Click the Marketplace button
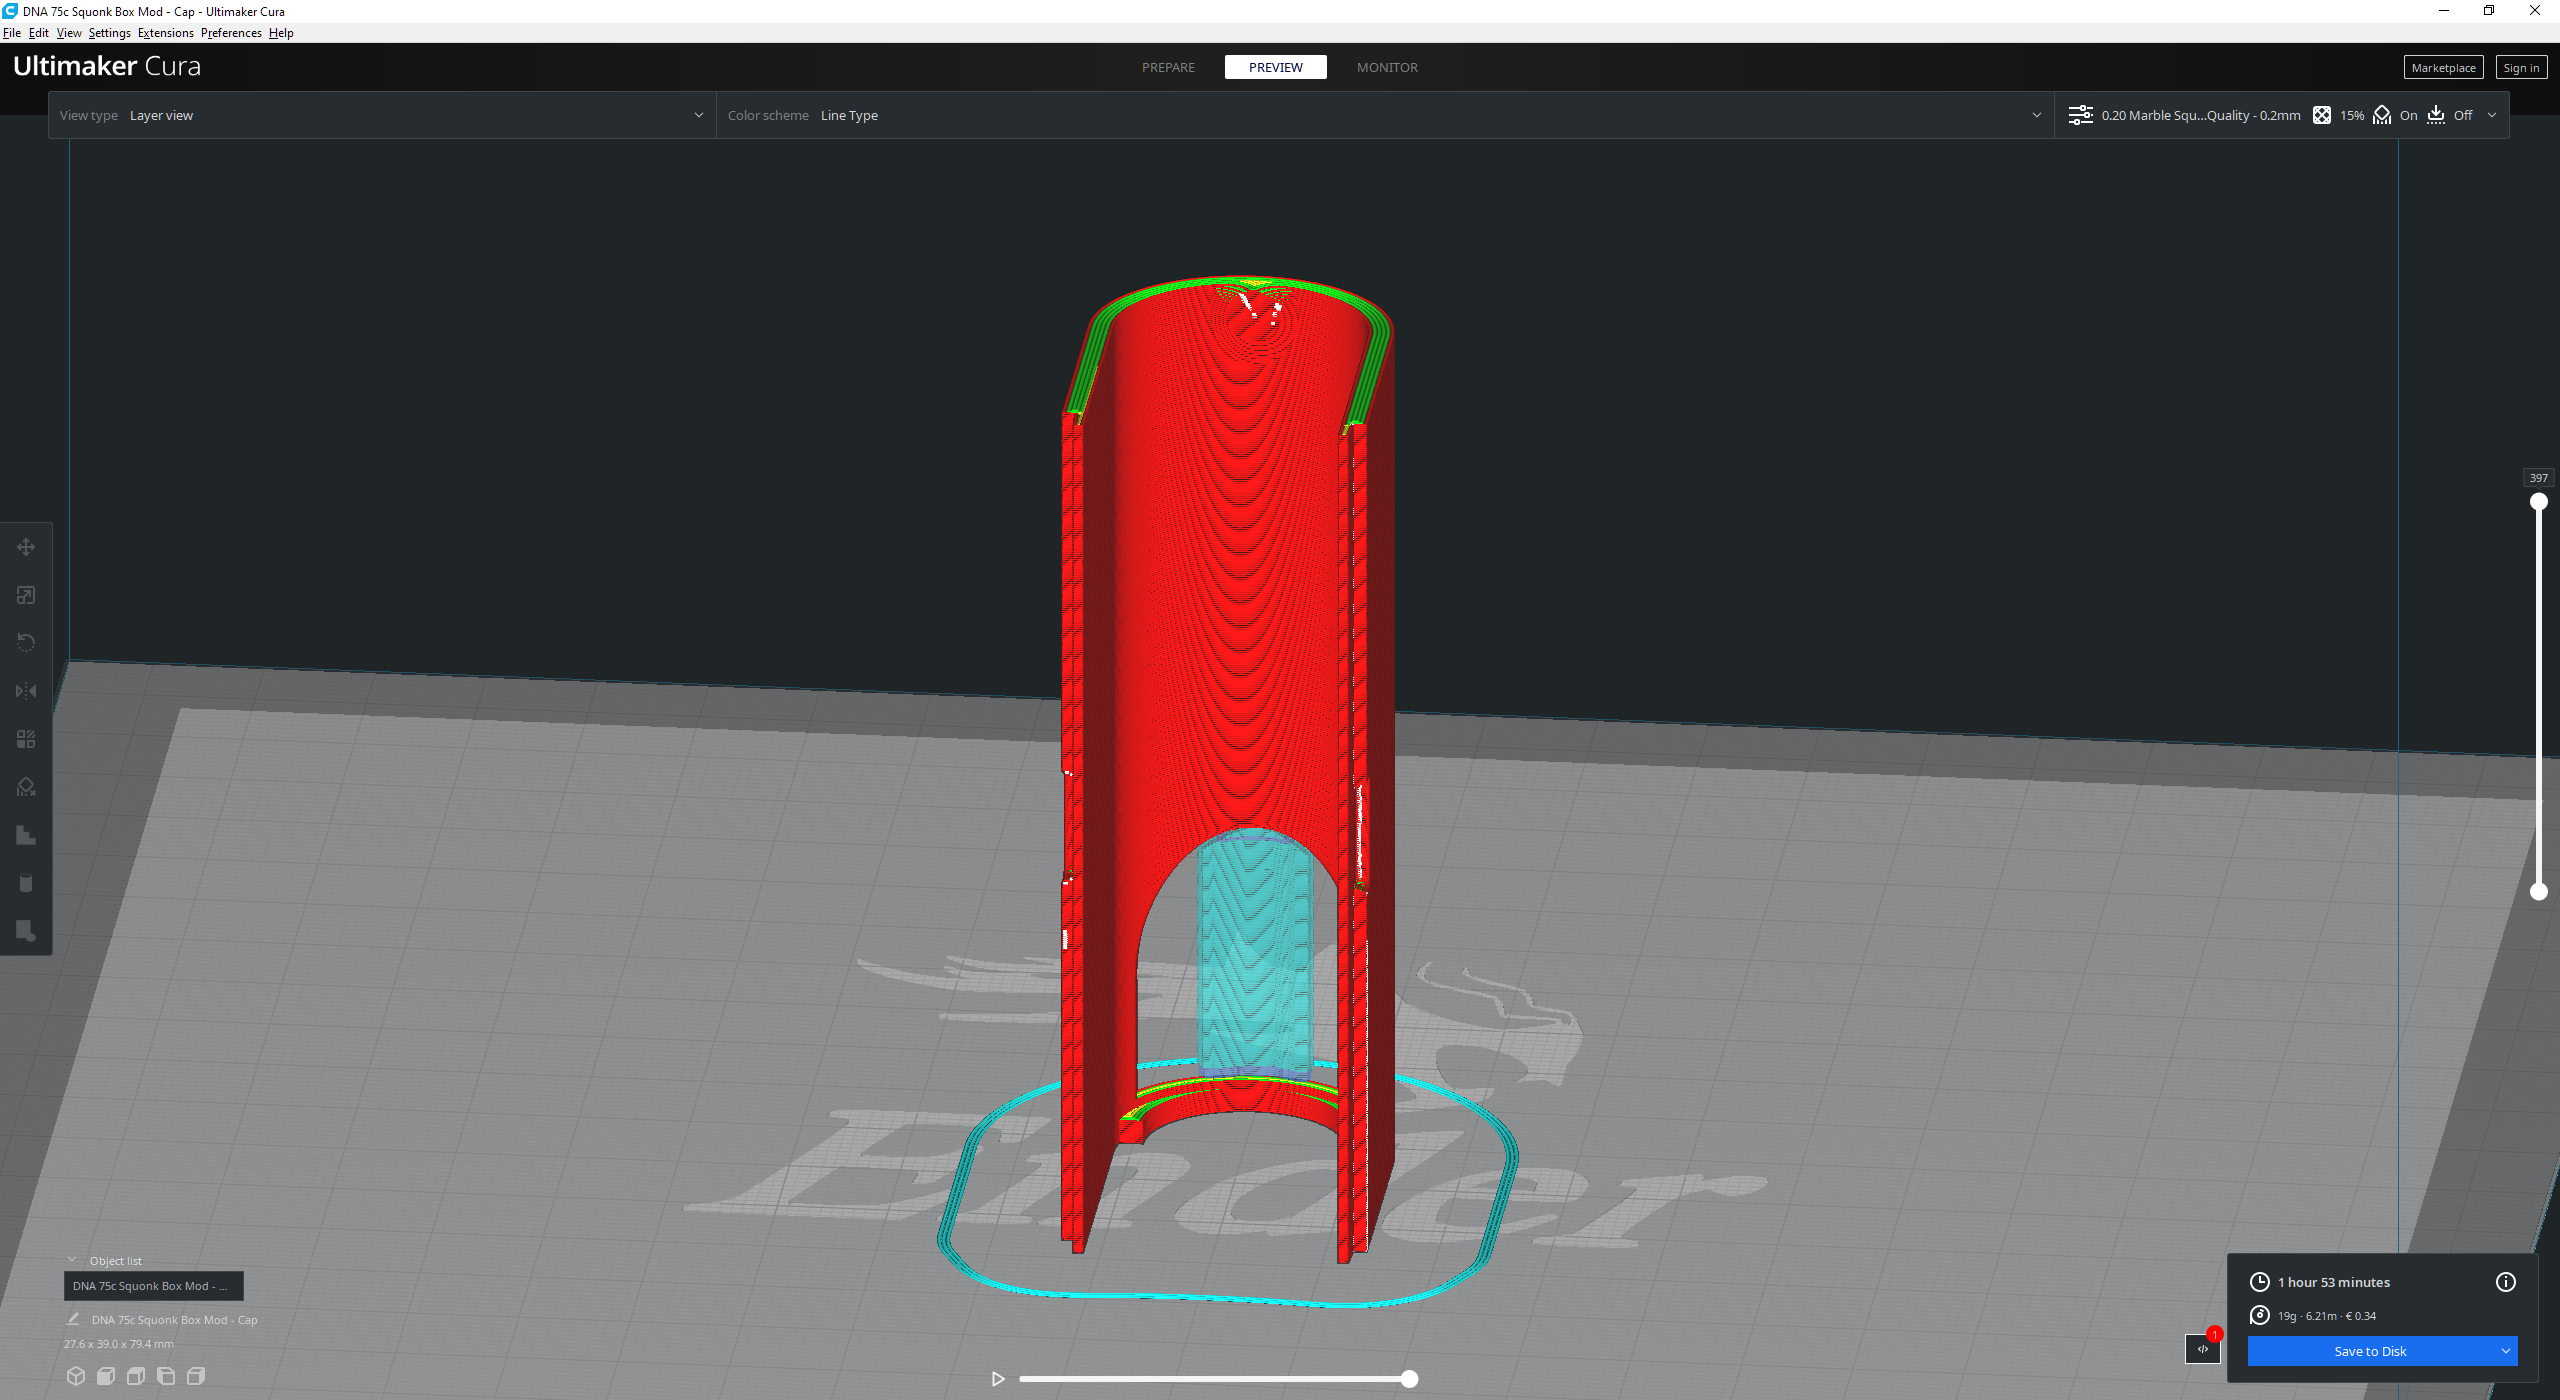This screenshot has height=1400, width=2560. tap(2443, 68)
